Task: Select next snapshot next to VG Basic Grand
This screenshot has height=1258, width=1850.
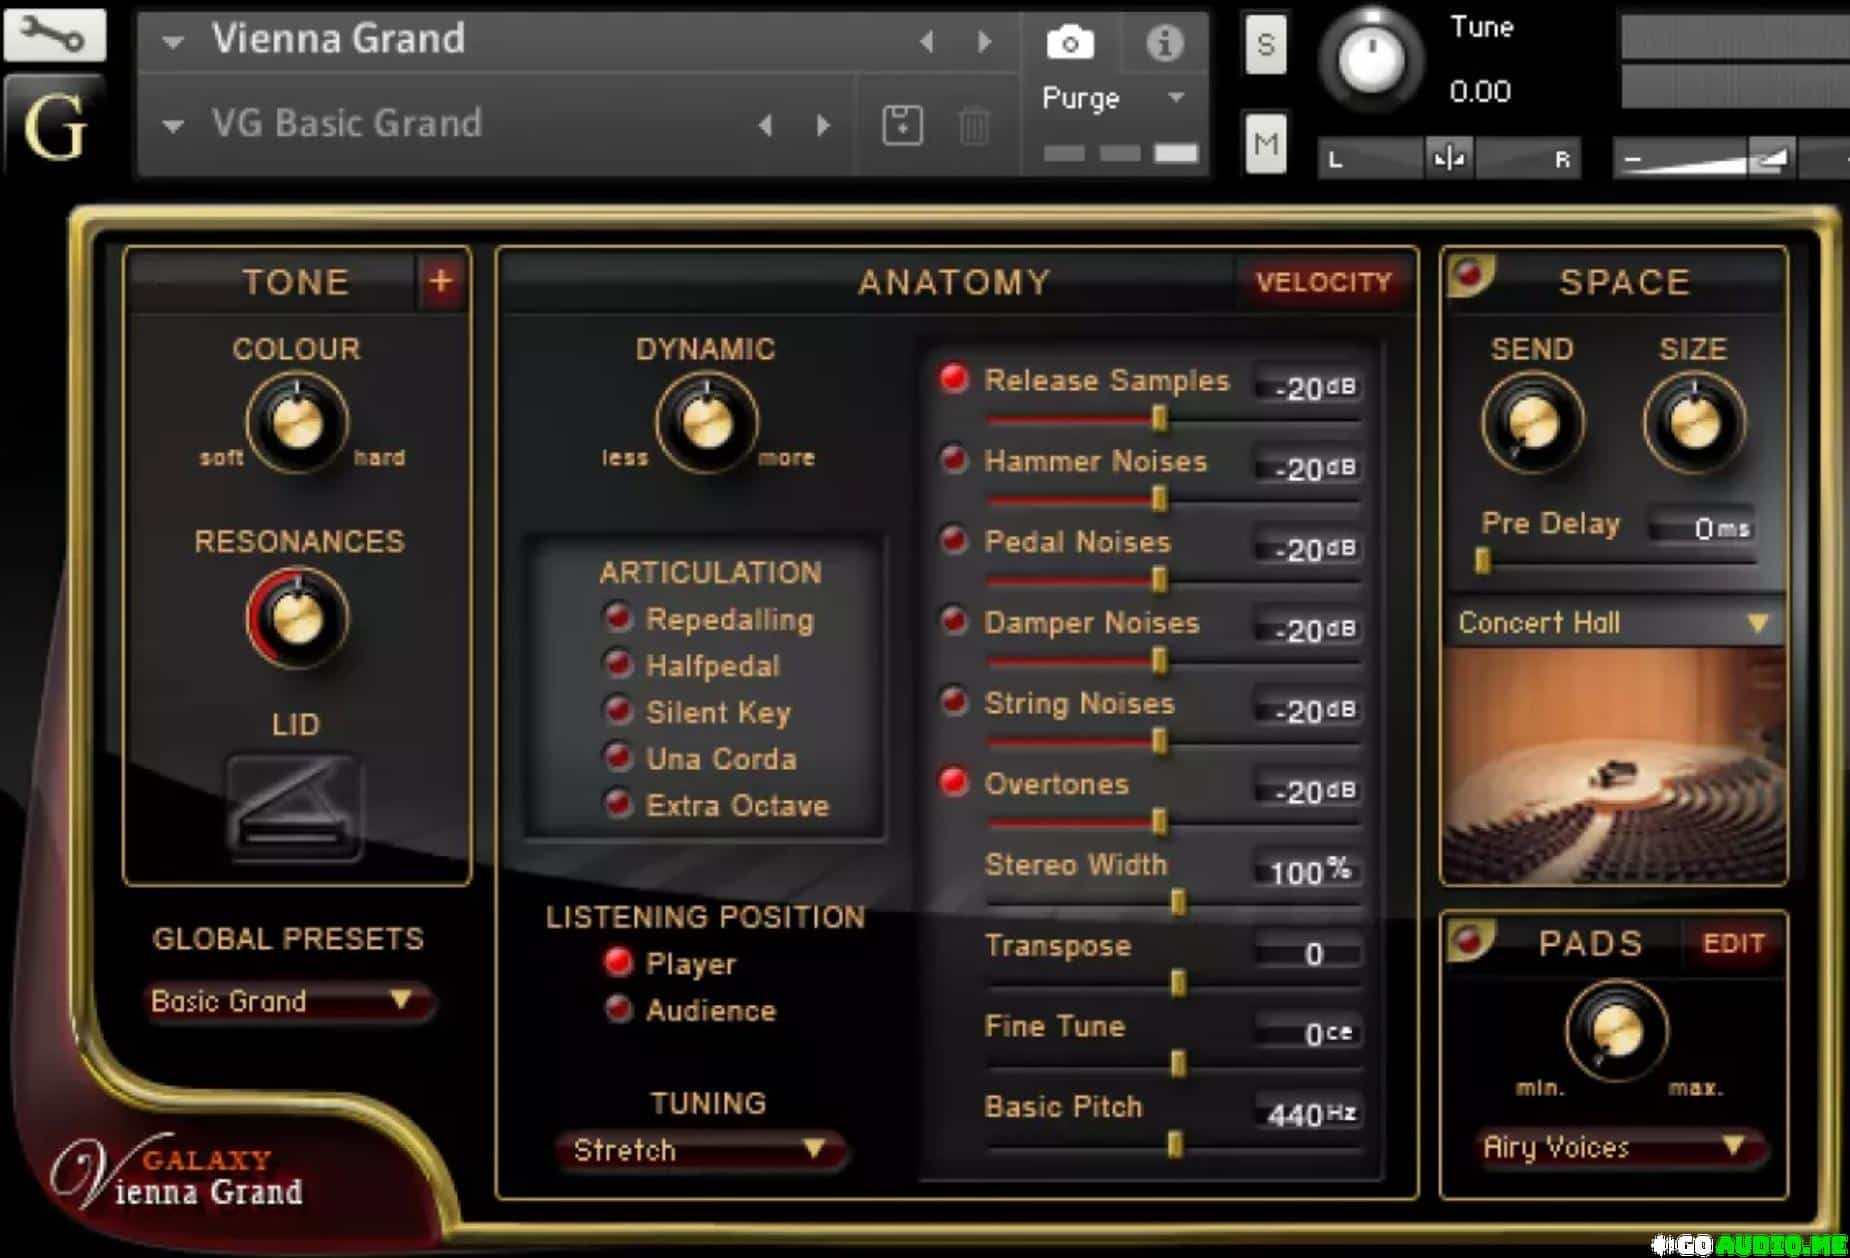Action: [823, 126]
